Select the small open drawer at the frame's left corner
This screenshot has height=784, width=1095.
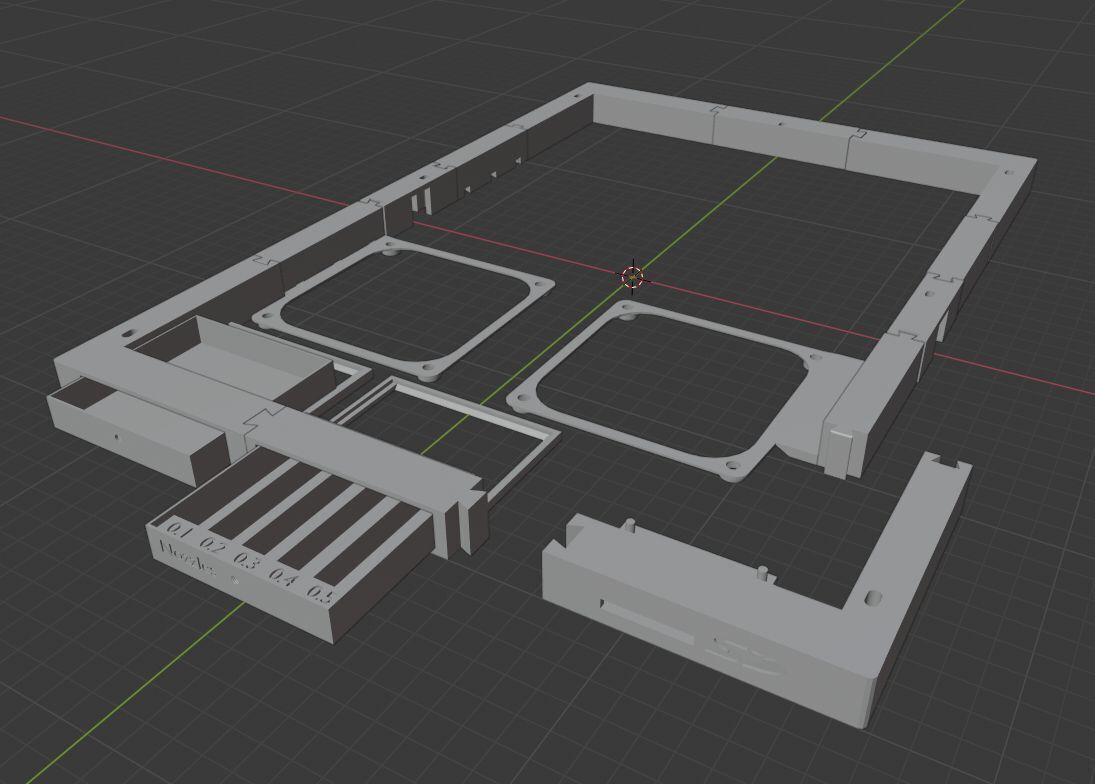point(138,429)
